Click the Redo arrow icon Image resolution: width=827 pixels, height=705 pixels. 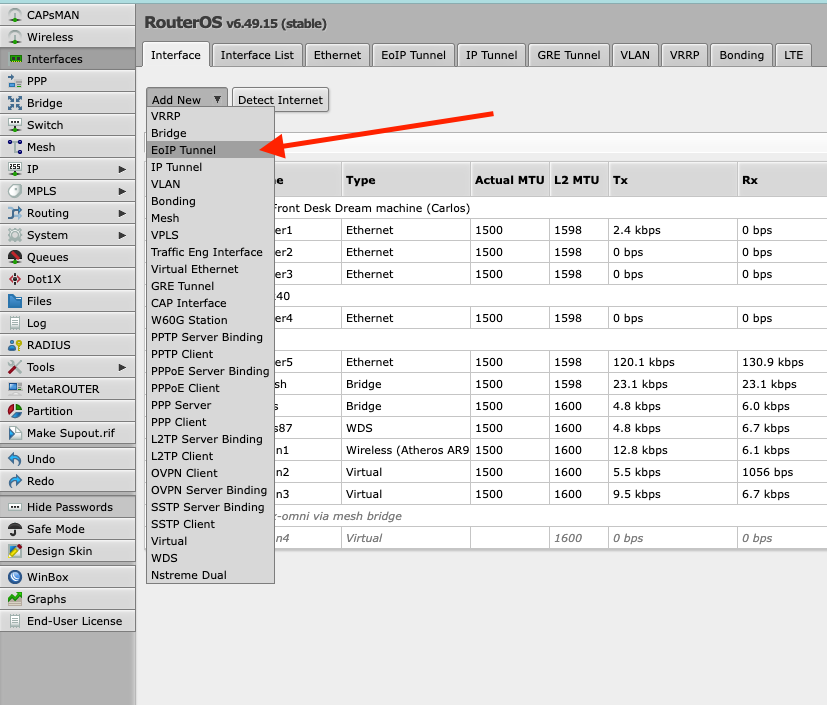pos(15,481)
